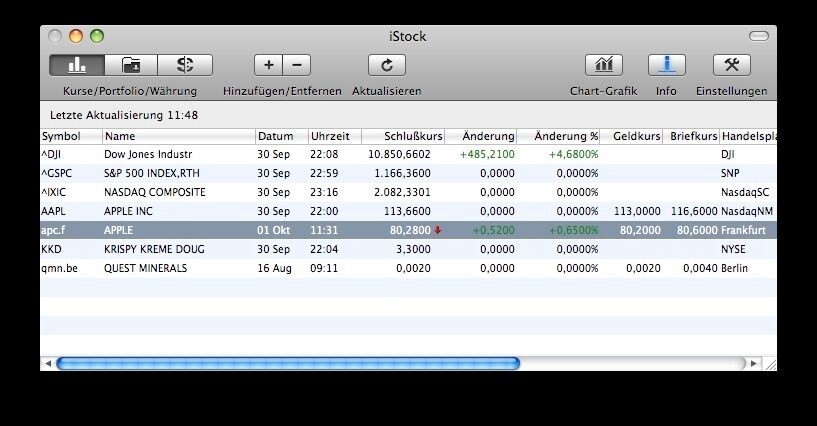Sort by Änderung % column header
This screenshot has height=426, width=817.
559,136
